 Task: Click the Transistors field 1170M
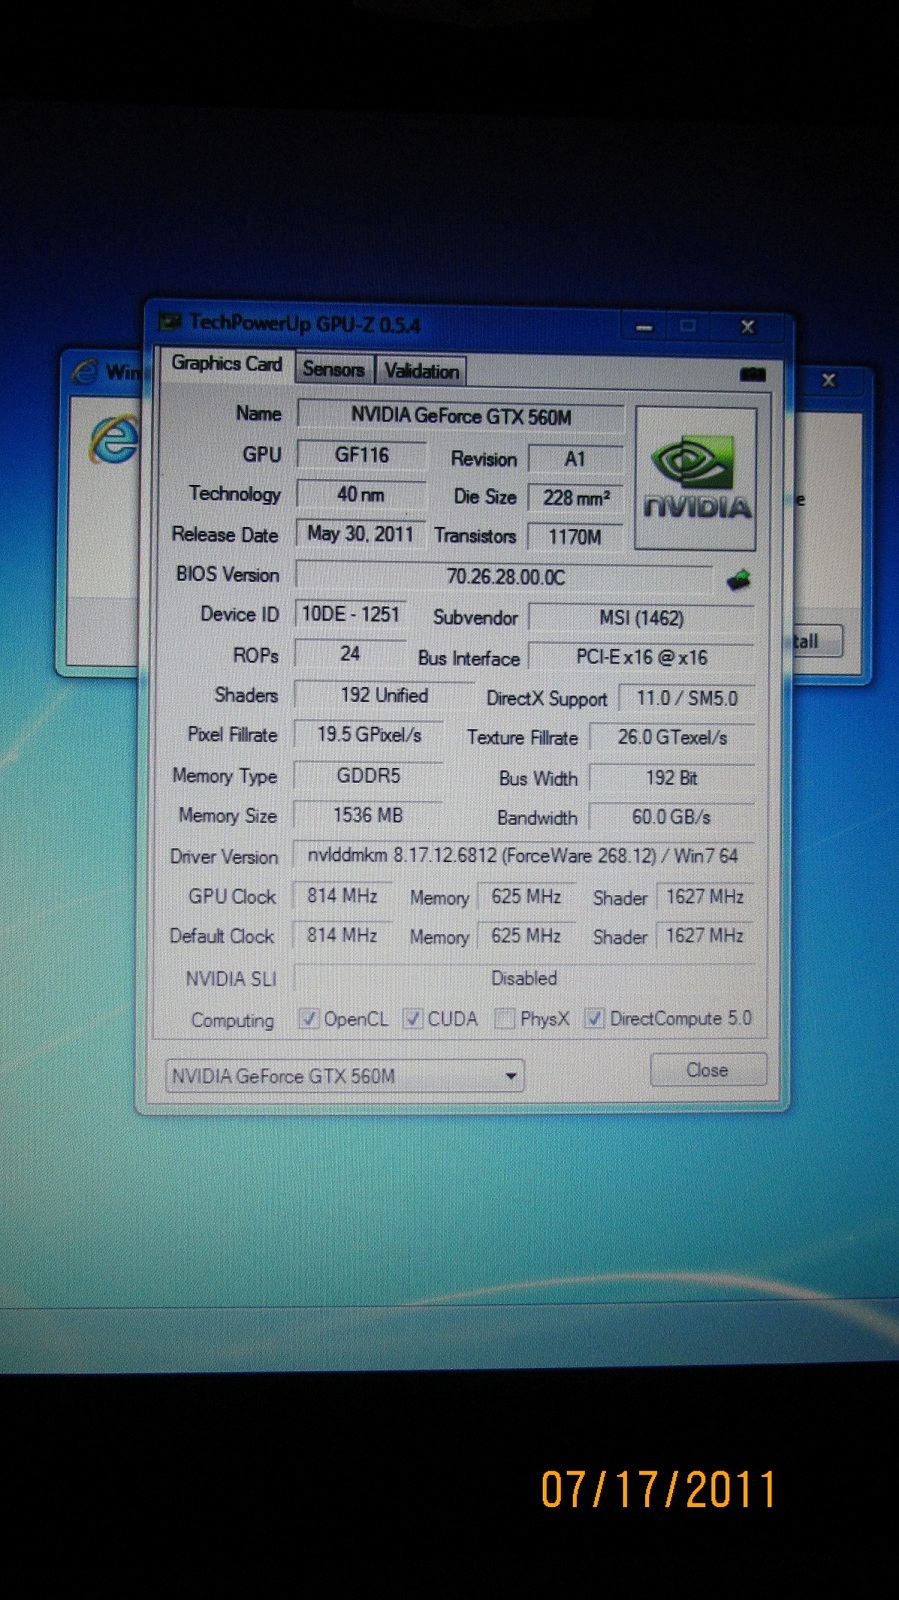point(575,537)
